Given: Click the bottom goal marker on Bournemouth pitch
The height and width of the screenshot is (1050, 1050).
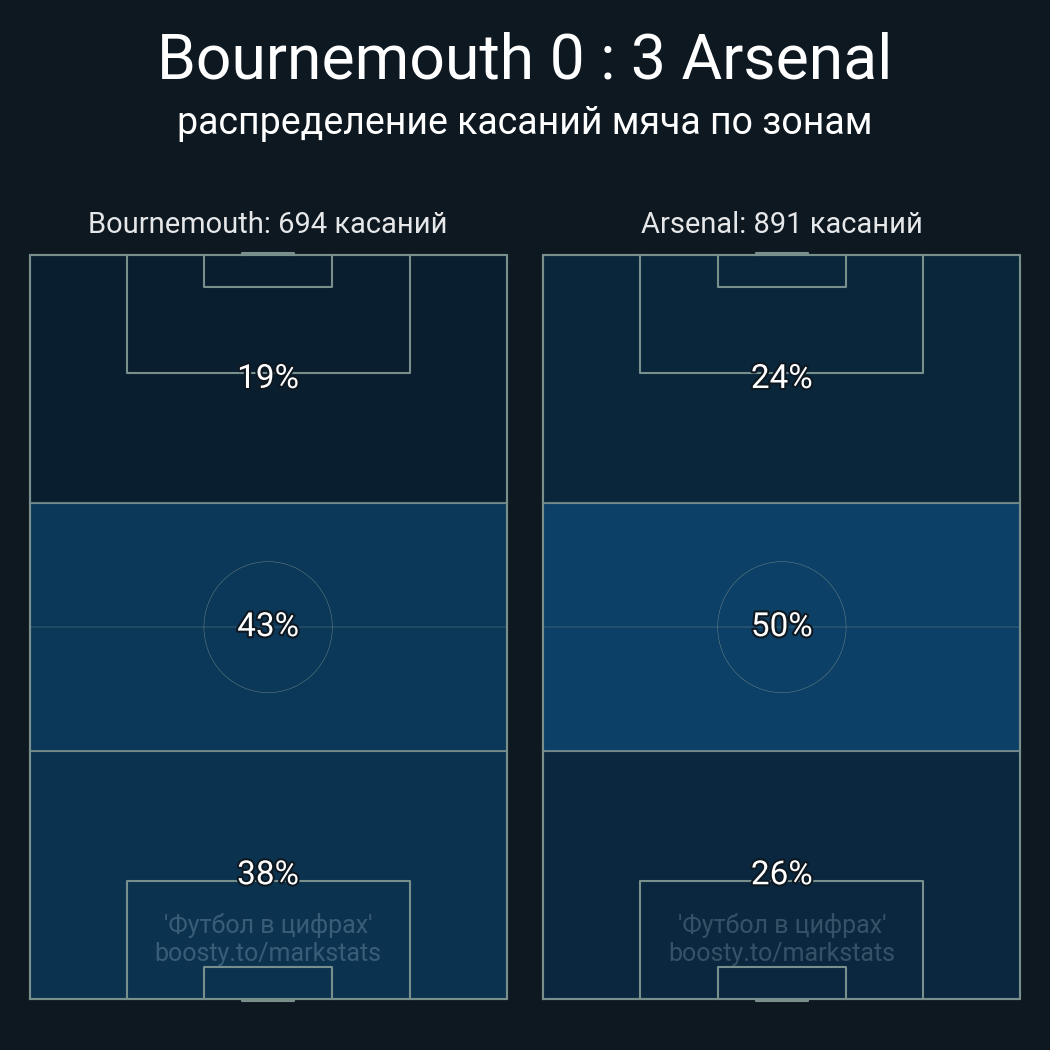Looking at the screenshot, I should [x=268, y=999].
